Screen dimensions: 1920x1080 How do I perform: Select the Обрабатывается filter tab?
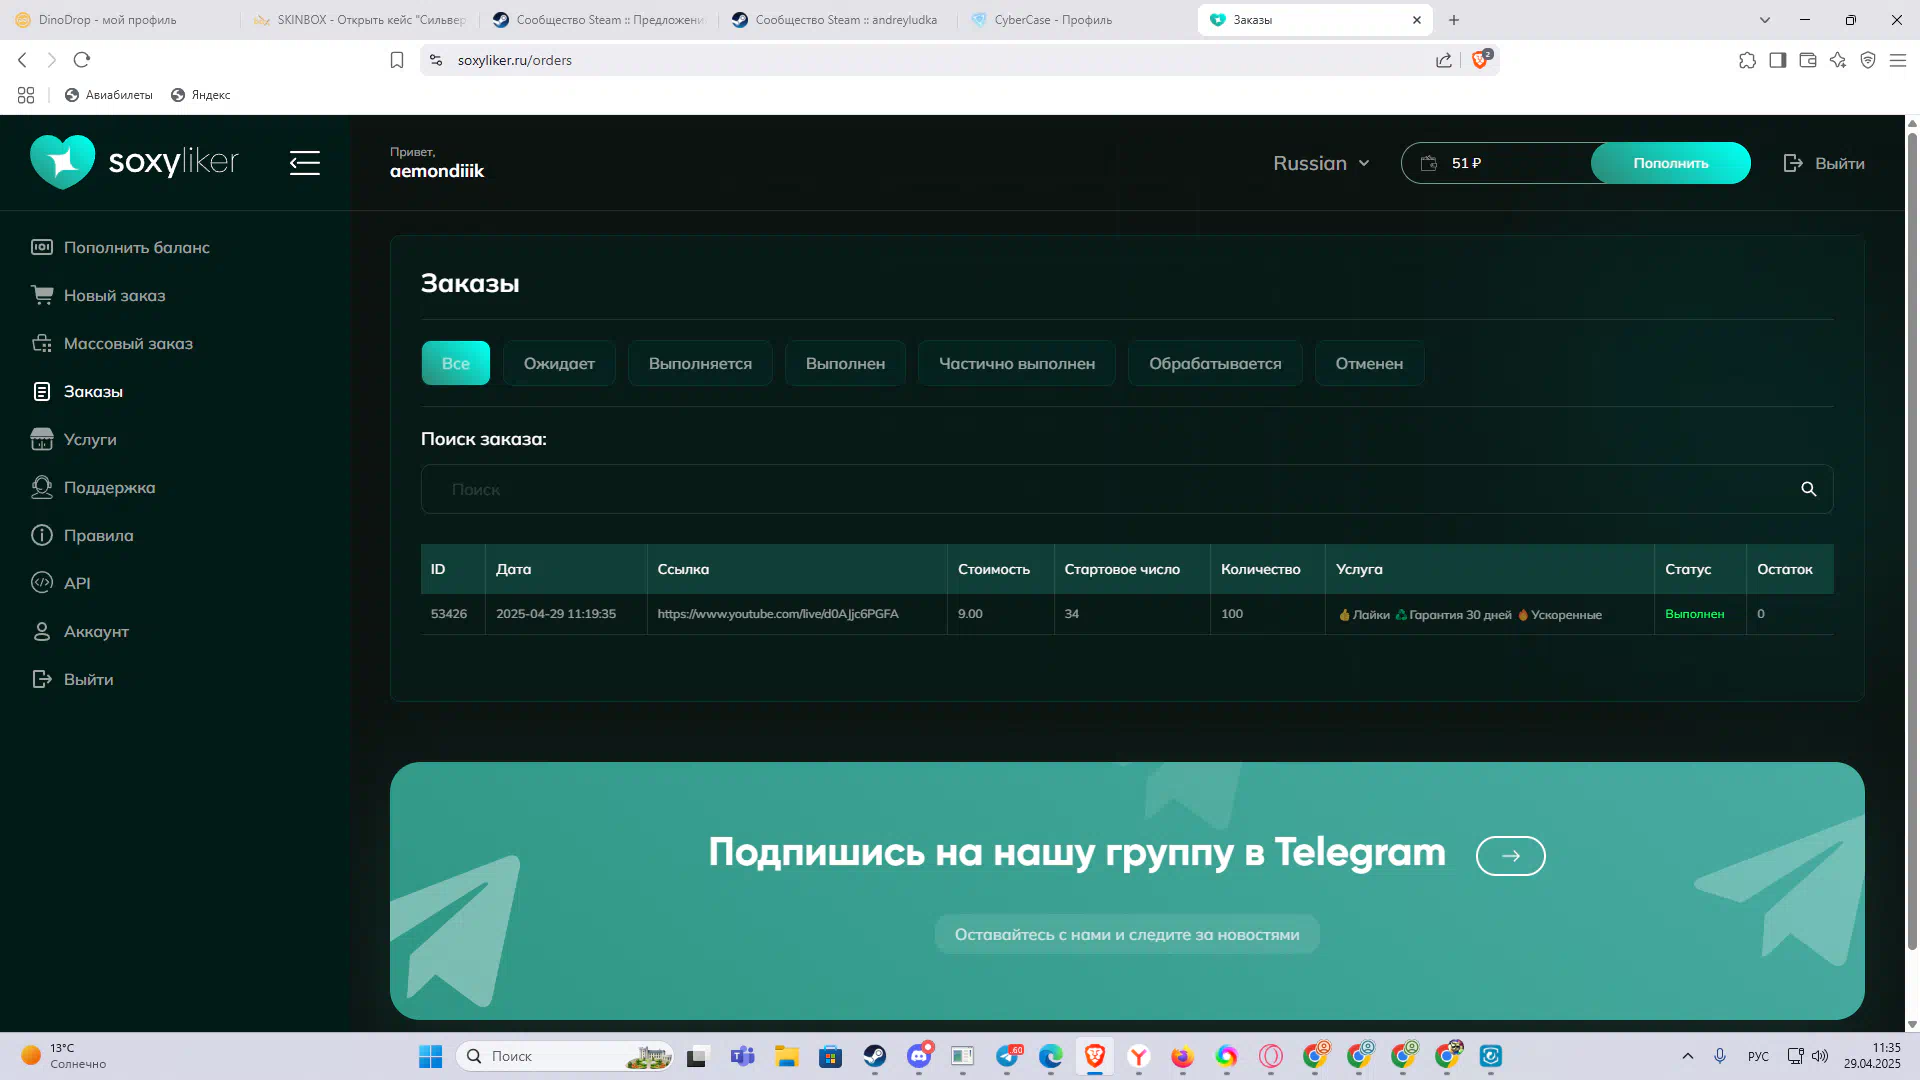(1215, 363)
